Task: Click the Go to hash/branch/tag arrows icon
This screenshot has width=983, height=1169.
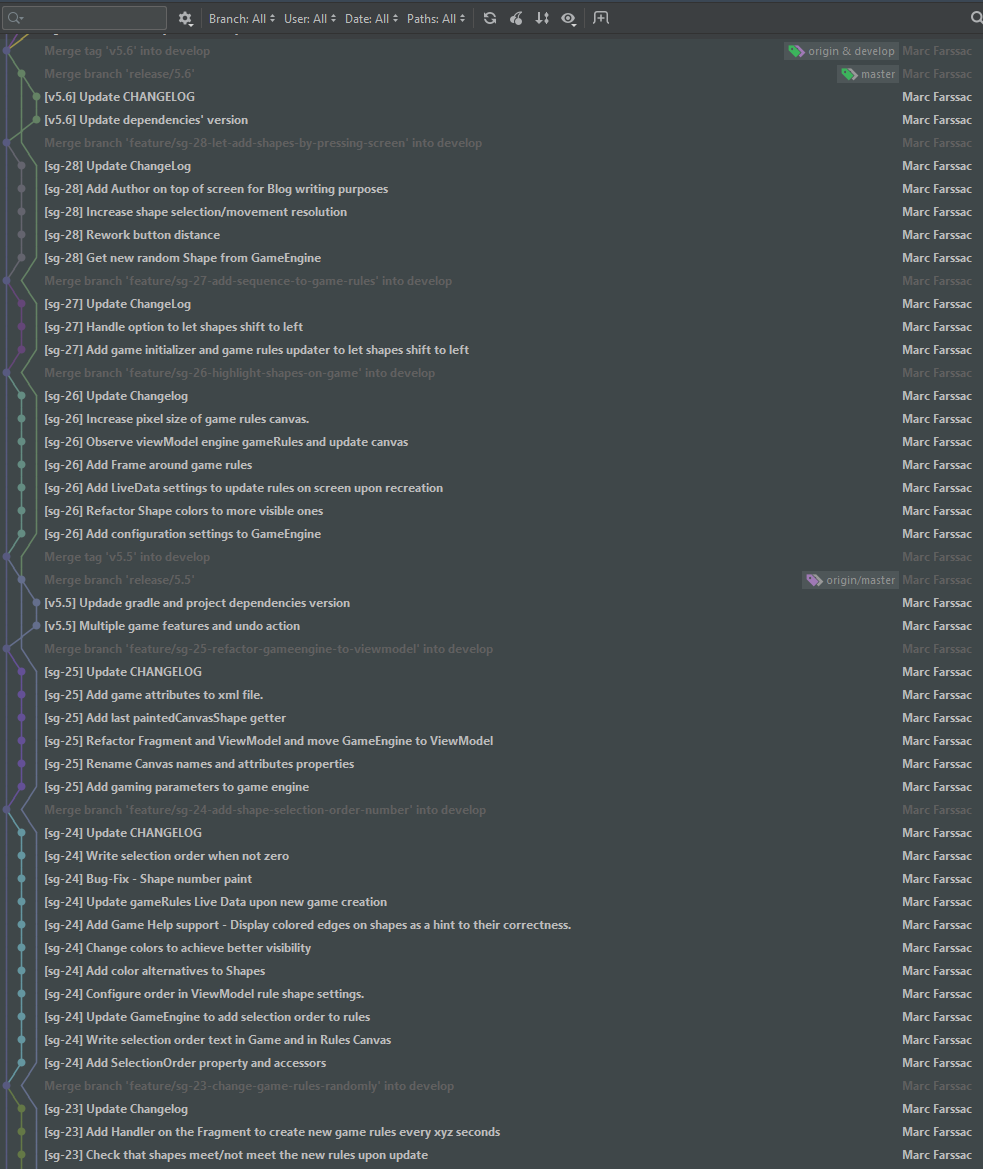Action: [542, 18]
